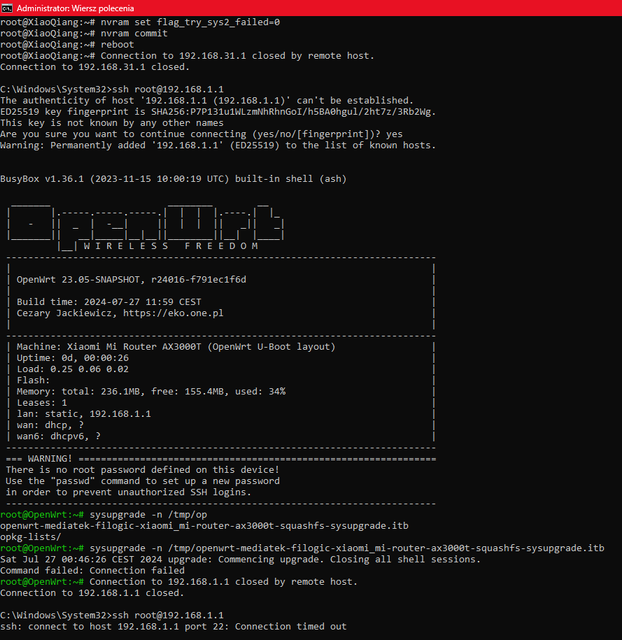Click the ED25519 key fingerprint line

pos(218,112)
